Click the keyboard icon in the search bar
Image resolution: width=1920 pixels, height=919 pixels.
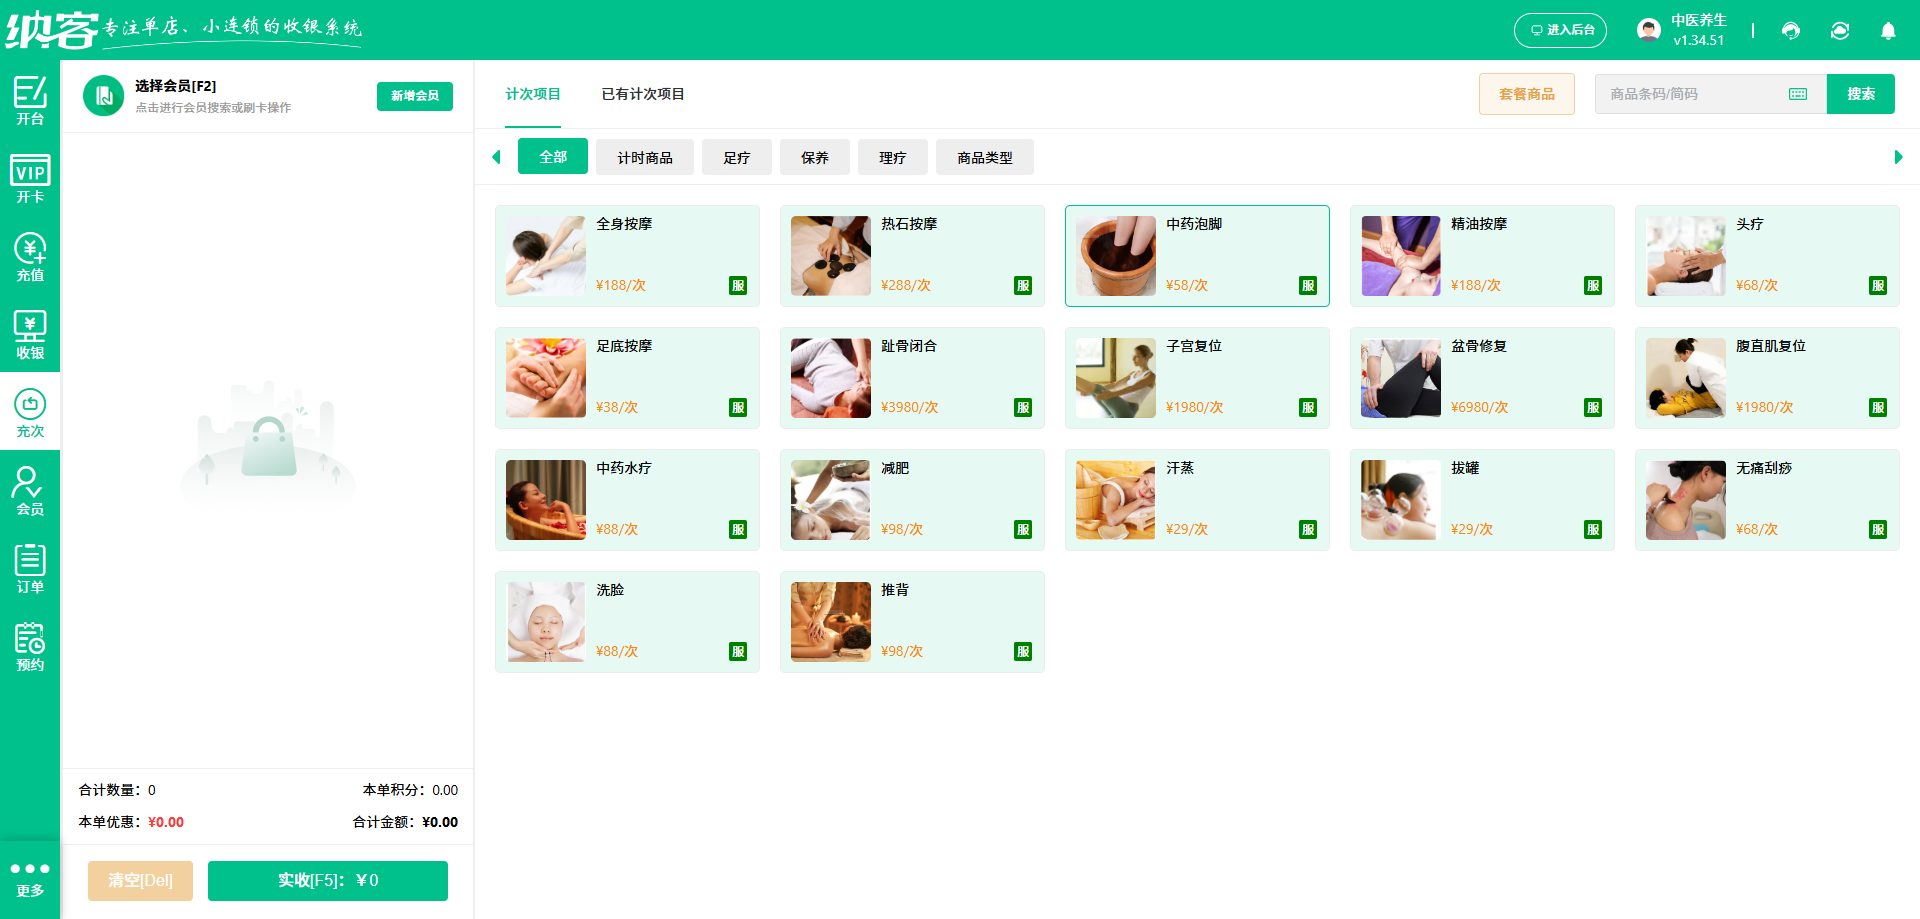1797,93
